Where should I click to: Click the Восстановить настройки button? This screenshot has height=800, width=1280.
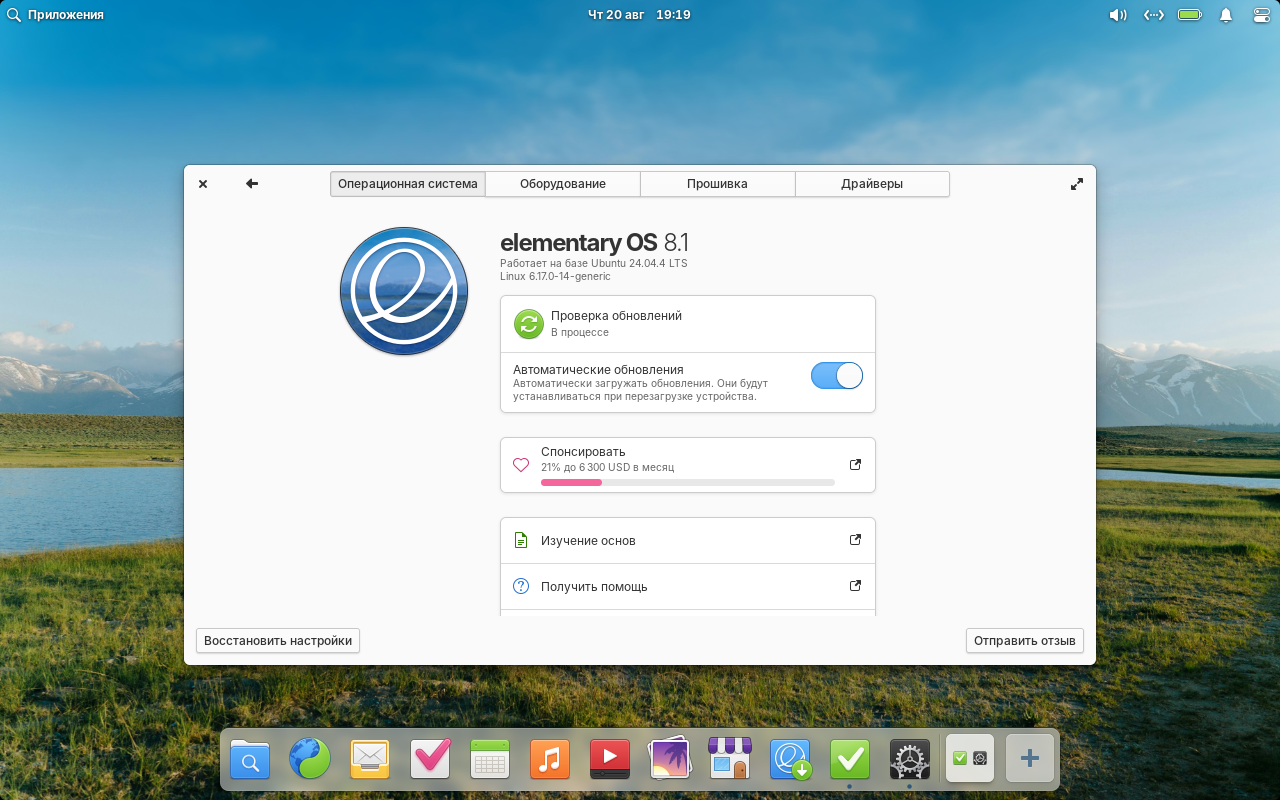coord(278,641)
